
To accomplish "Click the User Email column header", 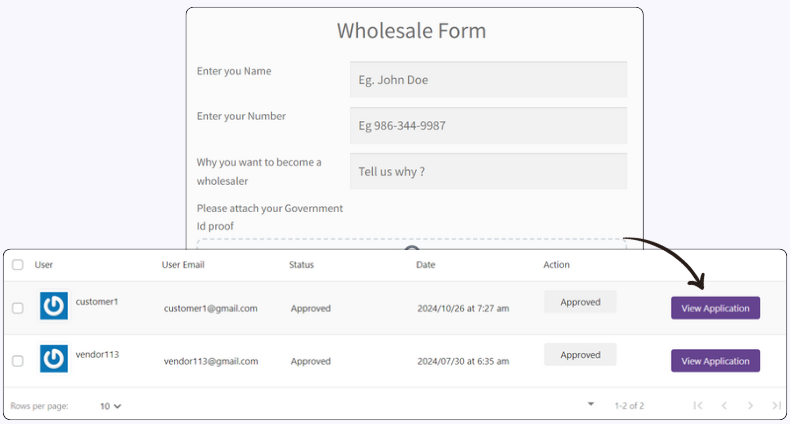I will click(x=183, y=265).
